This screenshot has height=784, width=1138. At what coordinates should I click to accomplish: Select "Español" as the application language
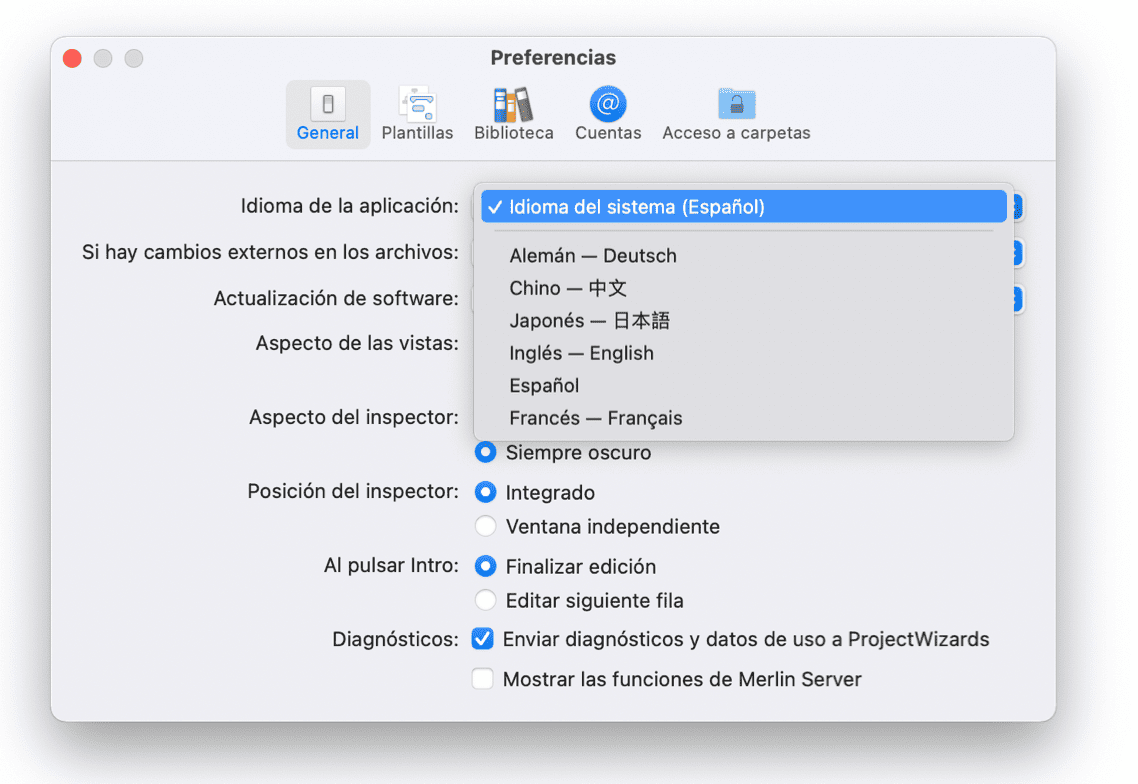543,385
